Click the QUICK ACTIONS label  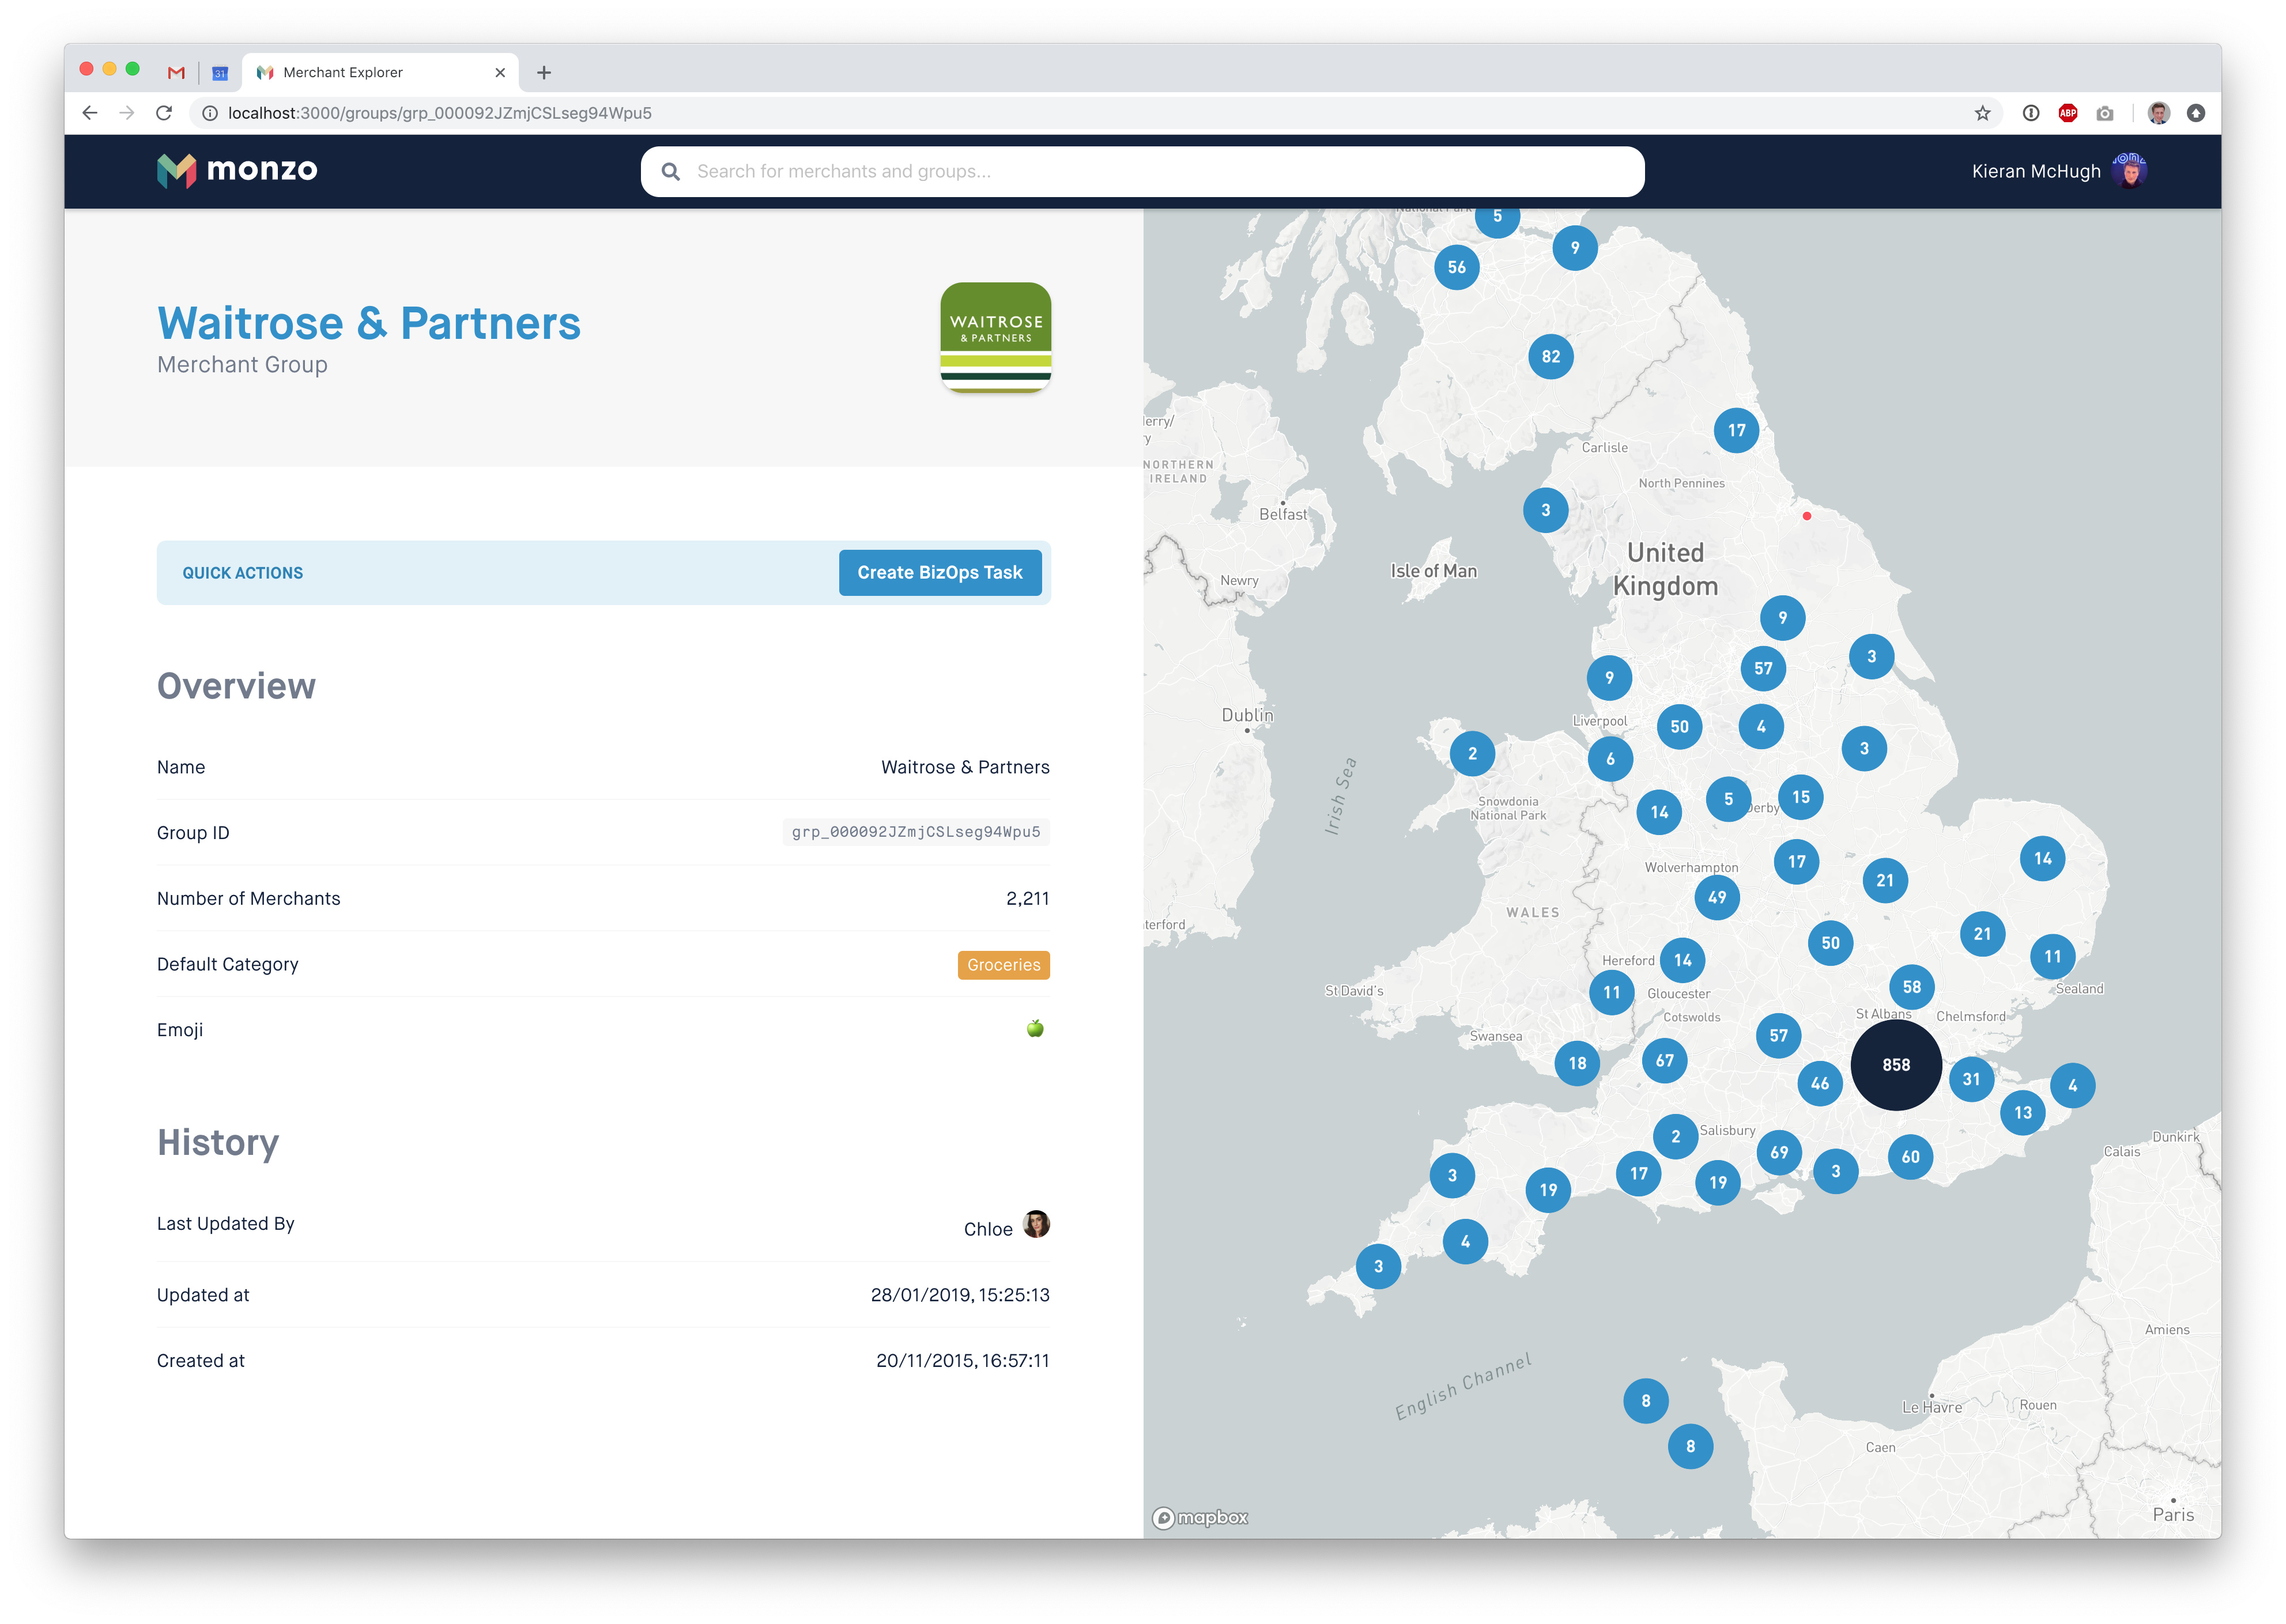(x=242, y=573)
